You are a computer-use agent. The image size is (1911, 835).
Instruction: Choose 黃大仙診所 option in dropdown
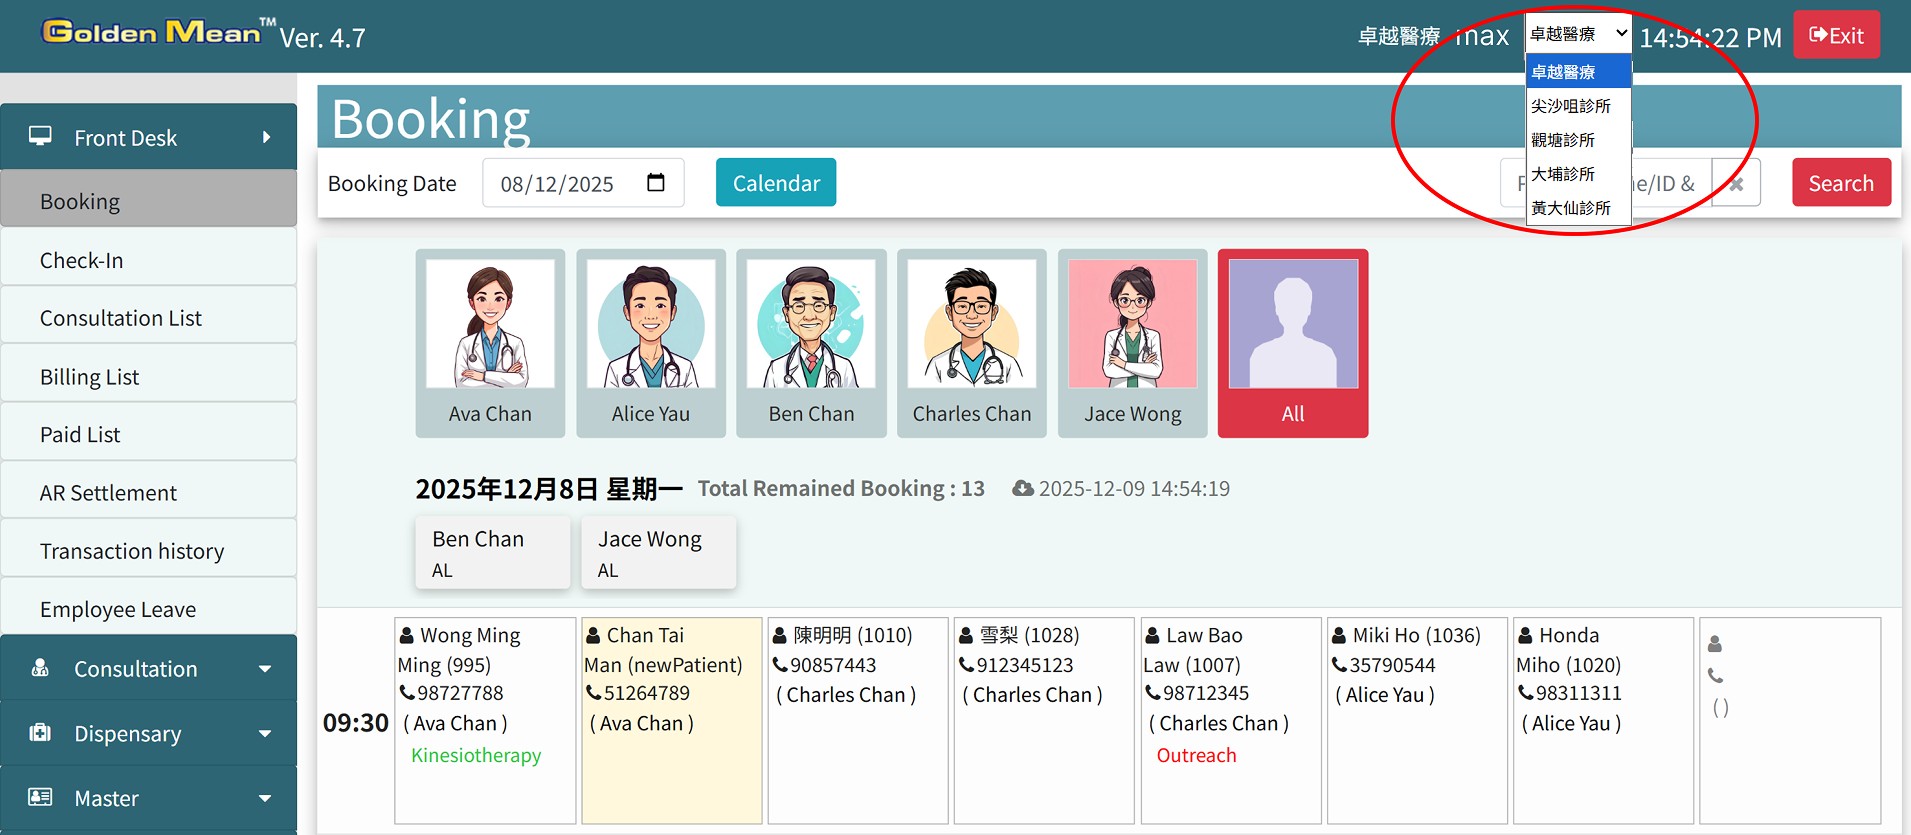(1571, 208)
